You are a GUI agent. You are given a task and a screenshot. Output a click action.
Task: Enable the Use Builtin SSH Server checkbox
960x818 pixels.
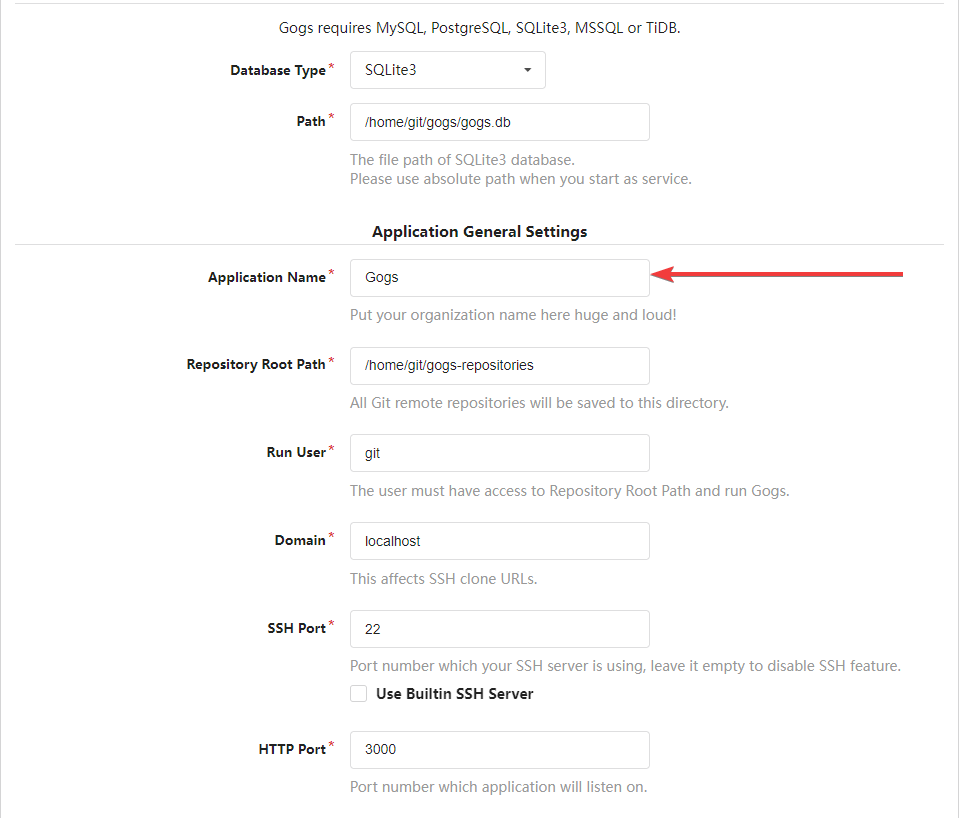[359, 694]
